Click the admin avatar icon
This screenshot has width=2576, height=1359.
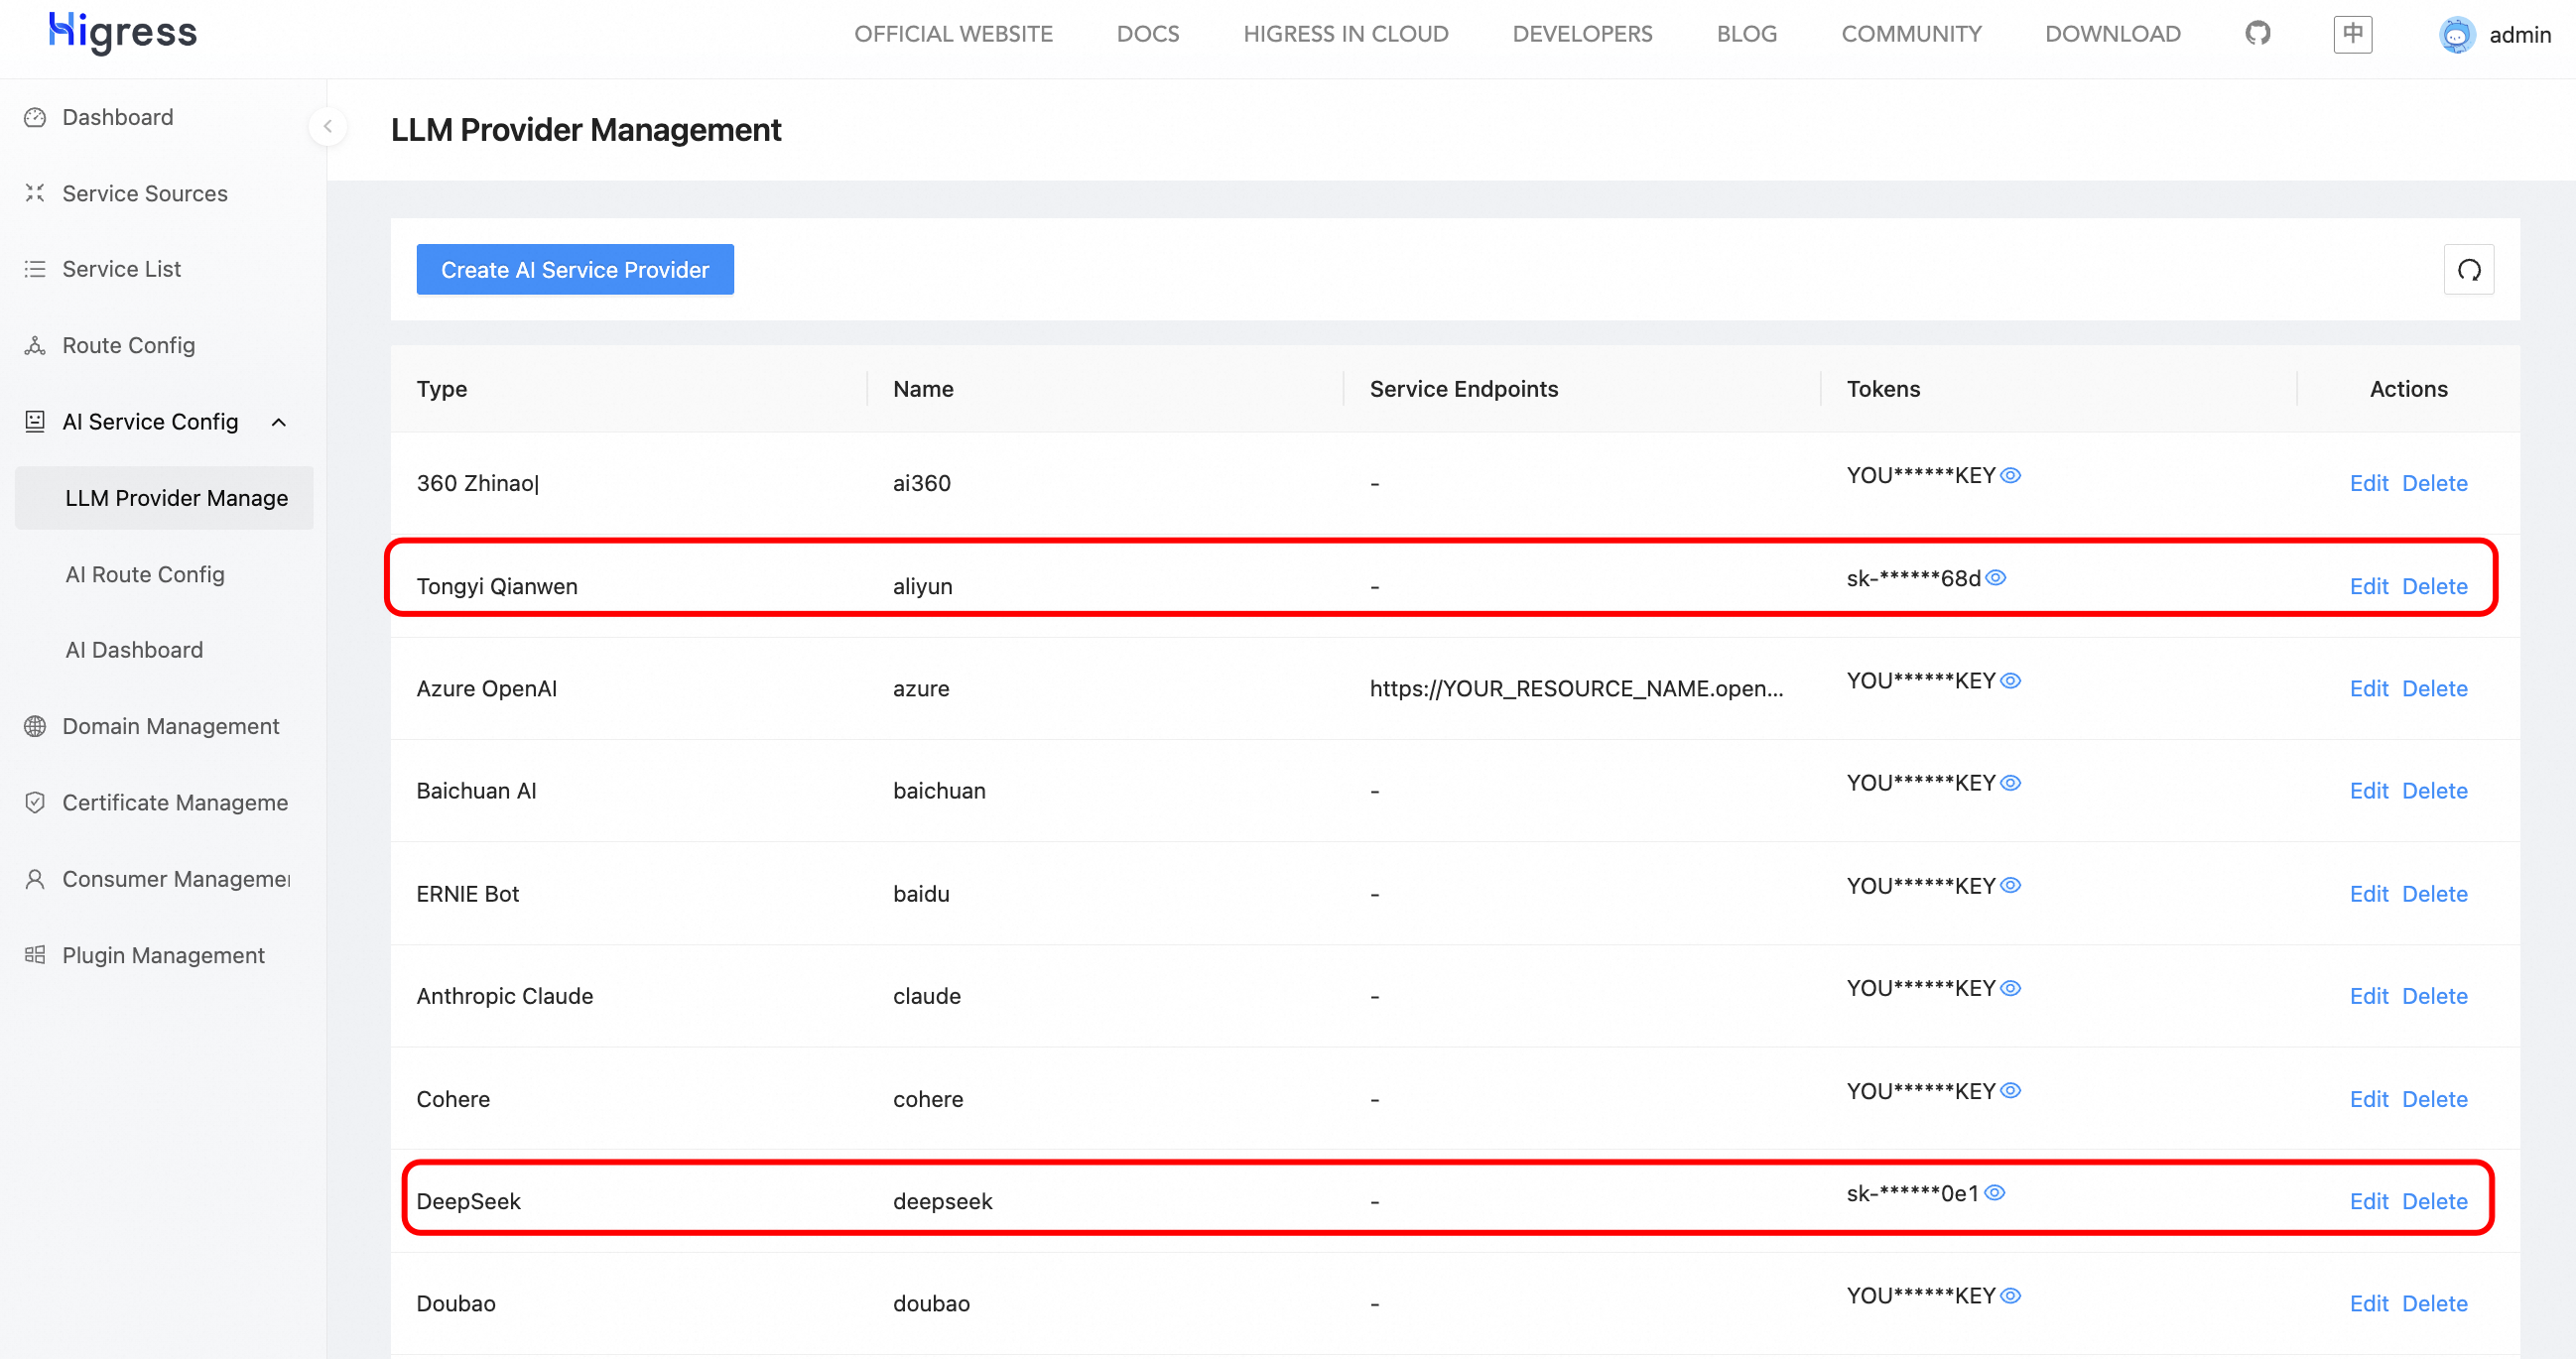pos(2456,35)
